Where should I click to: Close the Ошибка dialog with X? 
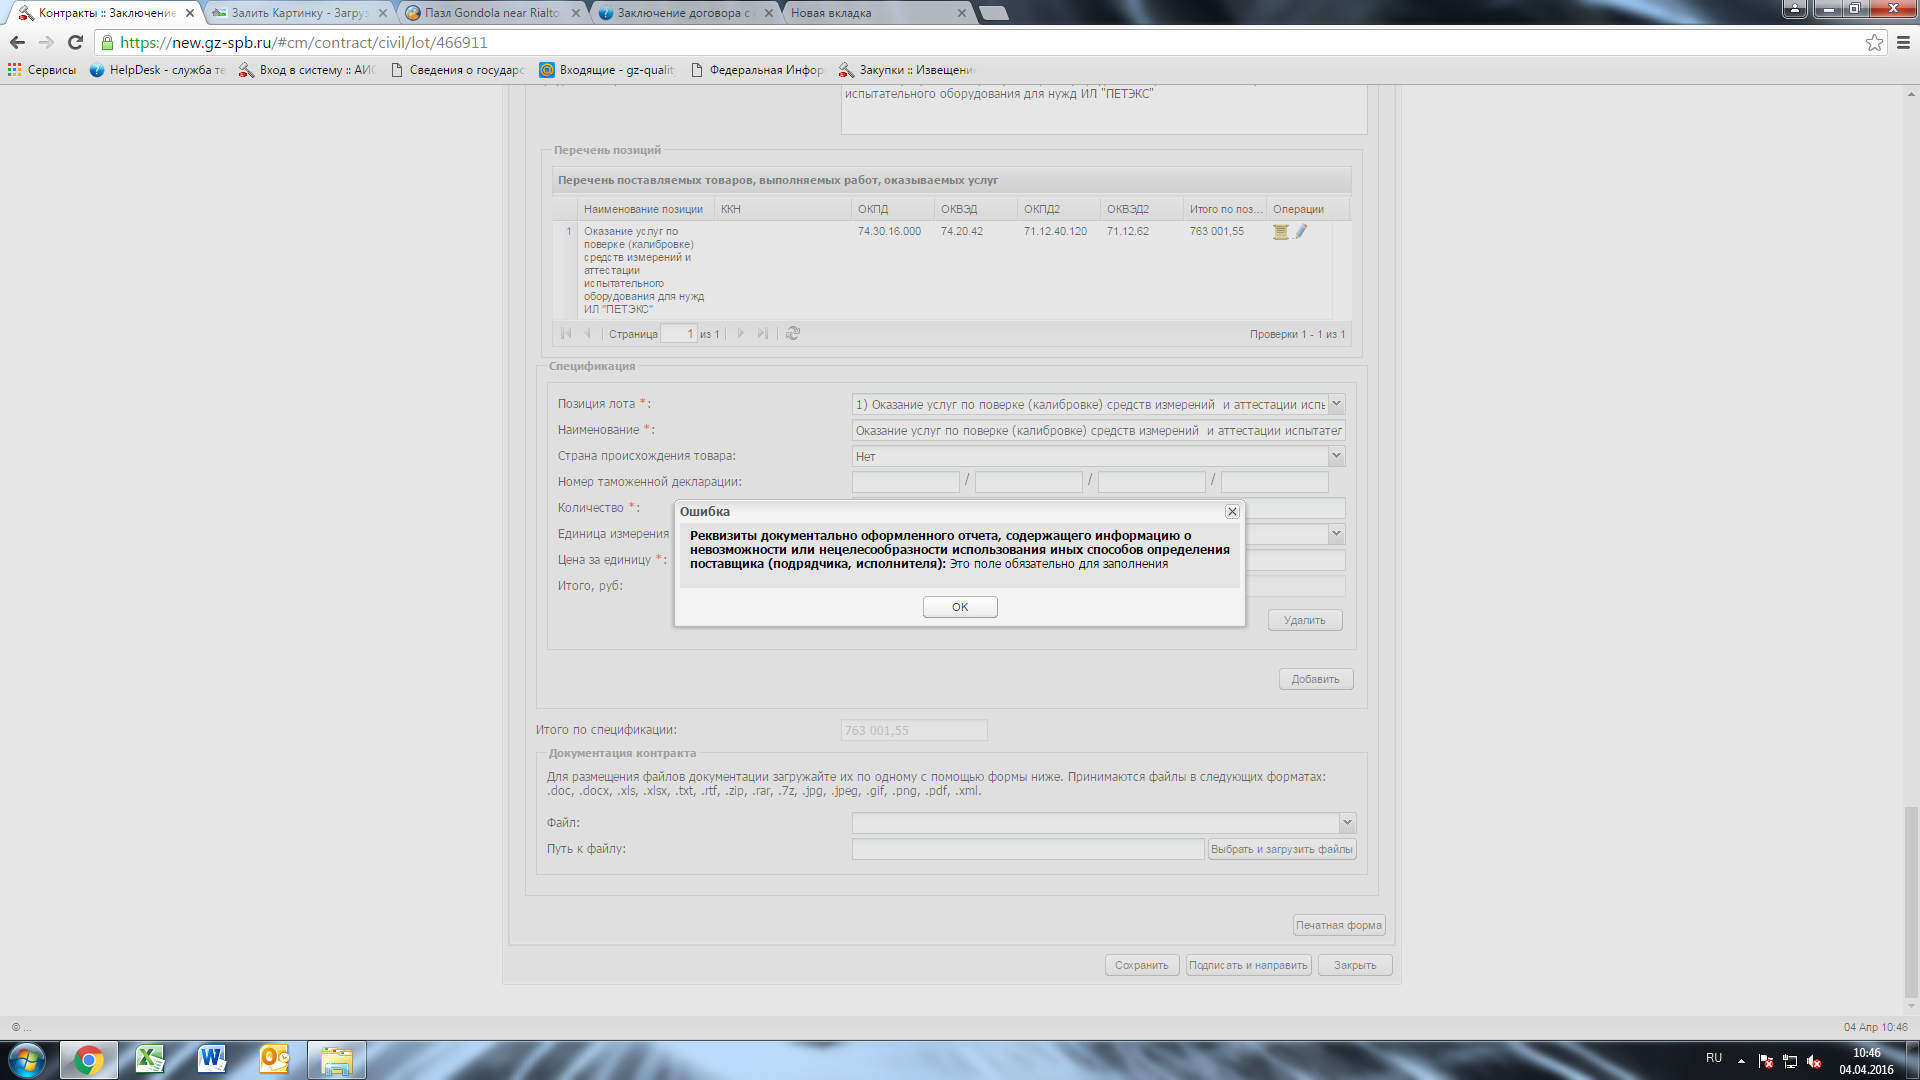[x=1232, y=511]
